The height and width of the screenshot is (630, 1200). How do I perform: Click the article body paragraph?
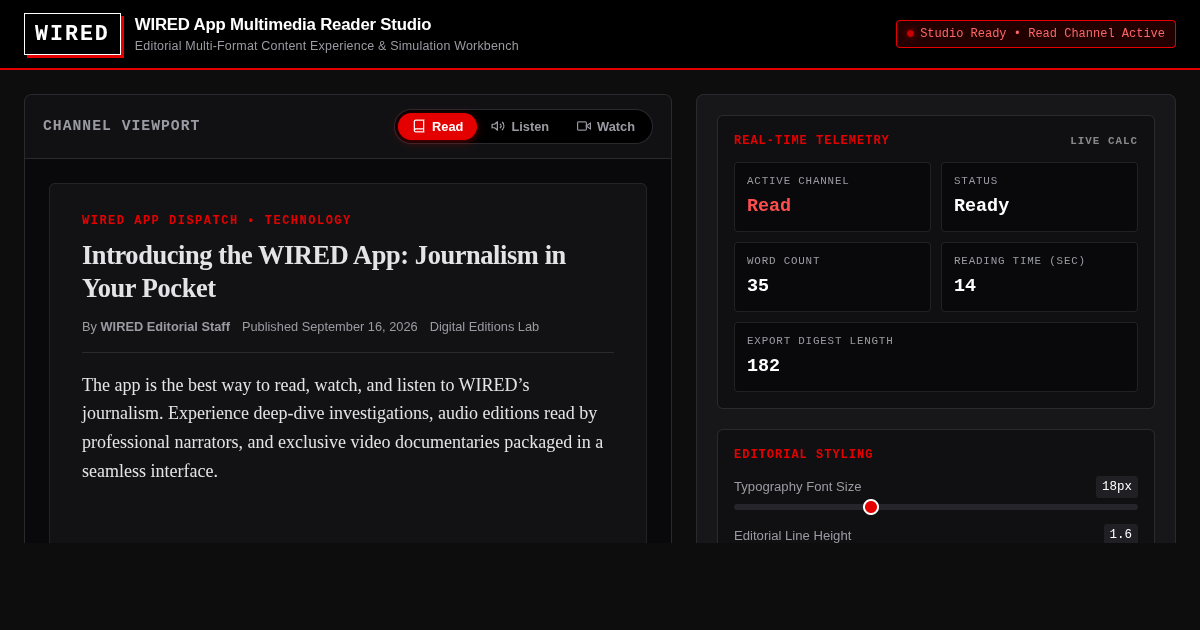343,428
